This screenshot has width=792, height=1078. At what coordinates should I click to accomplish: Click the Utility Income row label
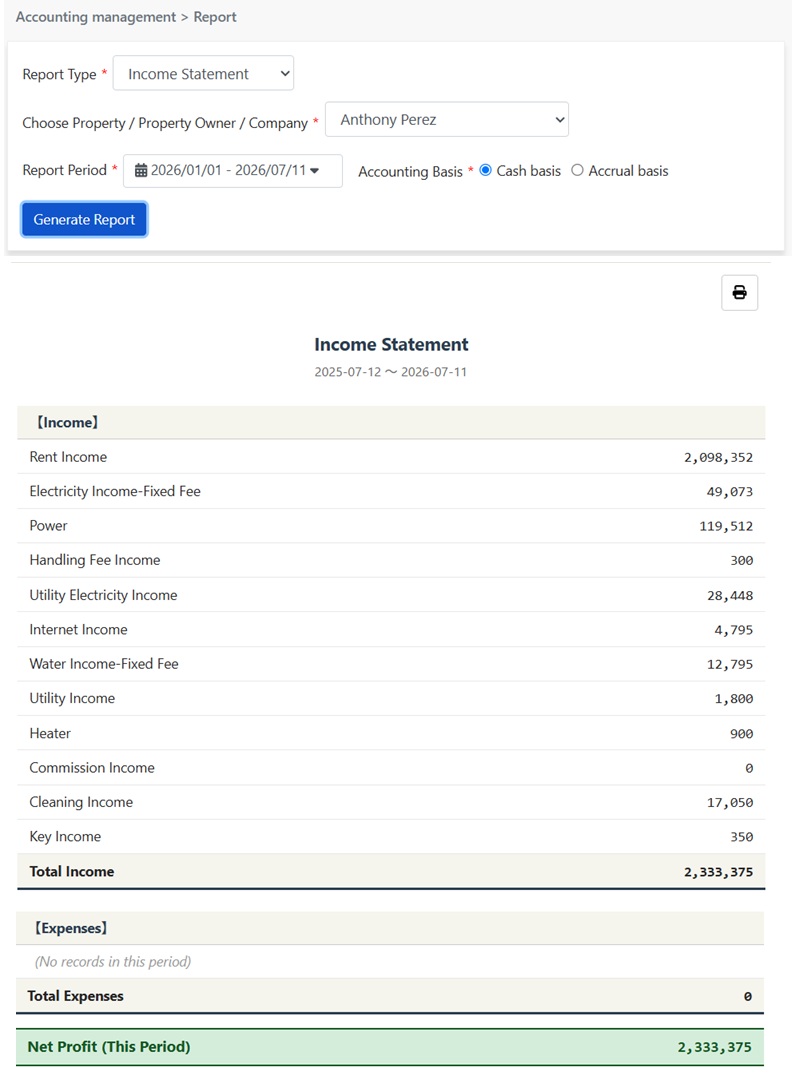pyautogui.click(x=72, y=698)
